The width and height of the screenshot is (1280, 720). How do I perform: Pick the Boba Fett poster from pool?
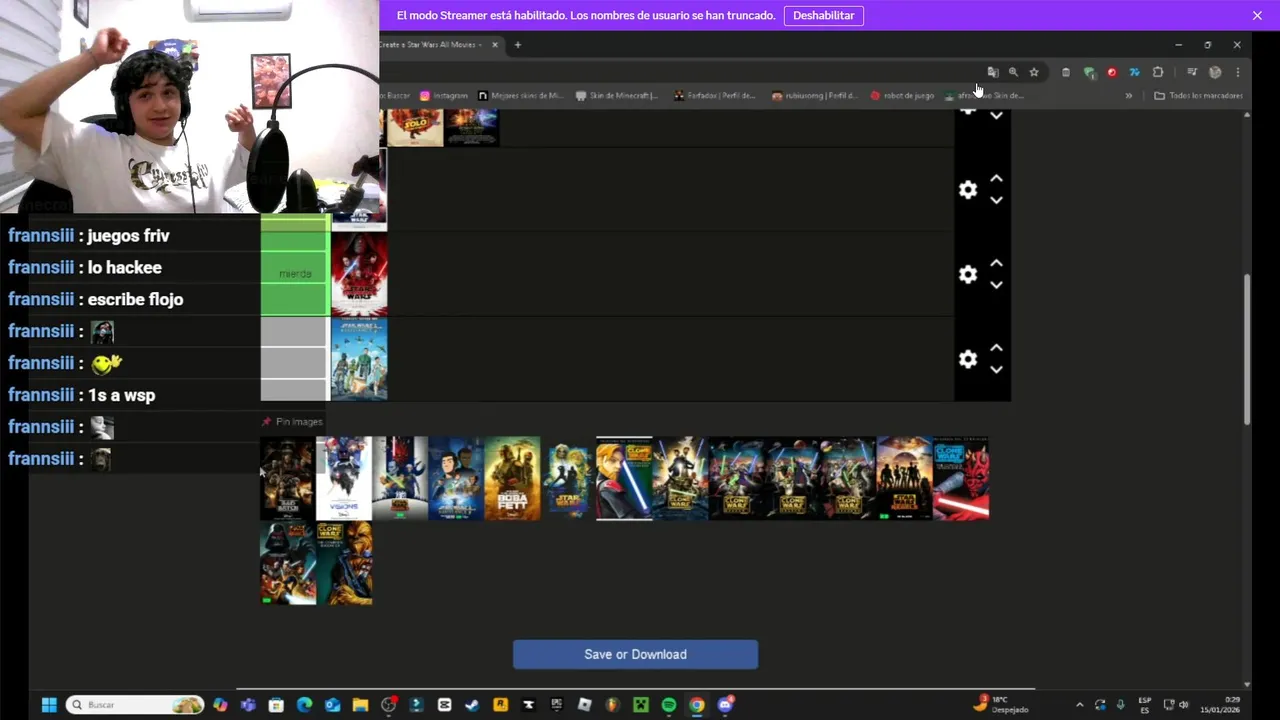pos(512,478)
